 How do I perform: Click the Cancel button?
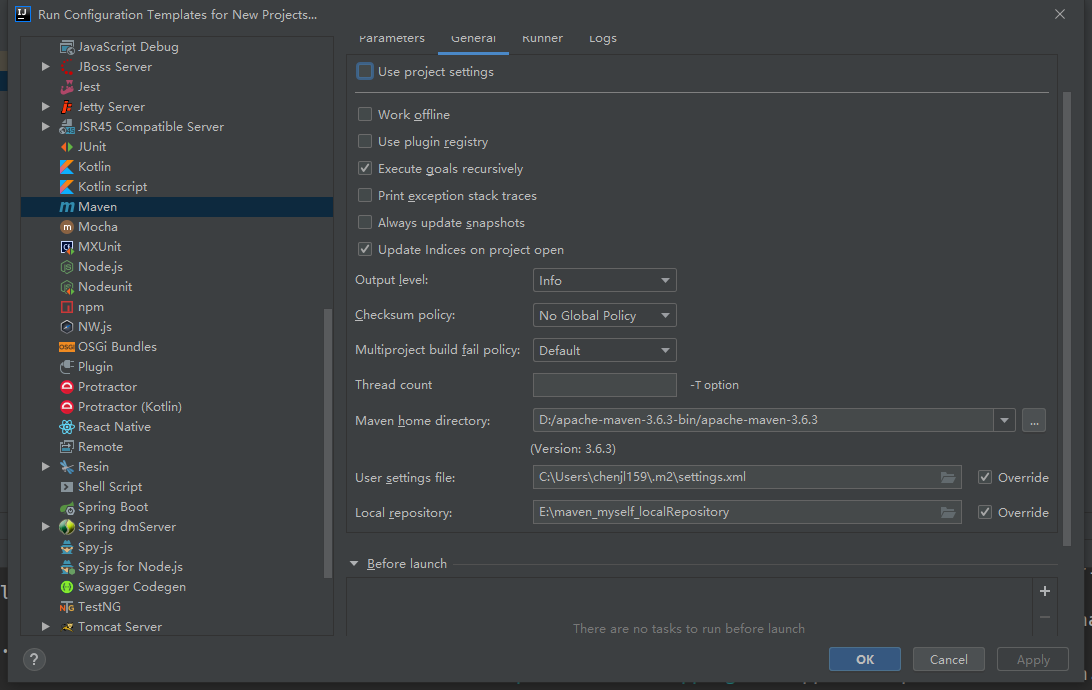(949, 660)
